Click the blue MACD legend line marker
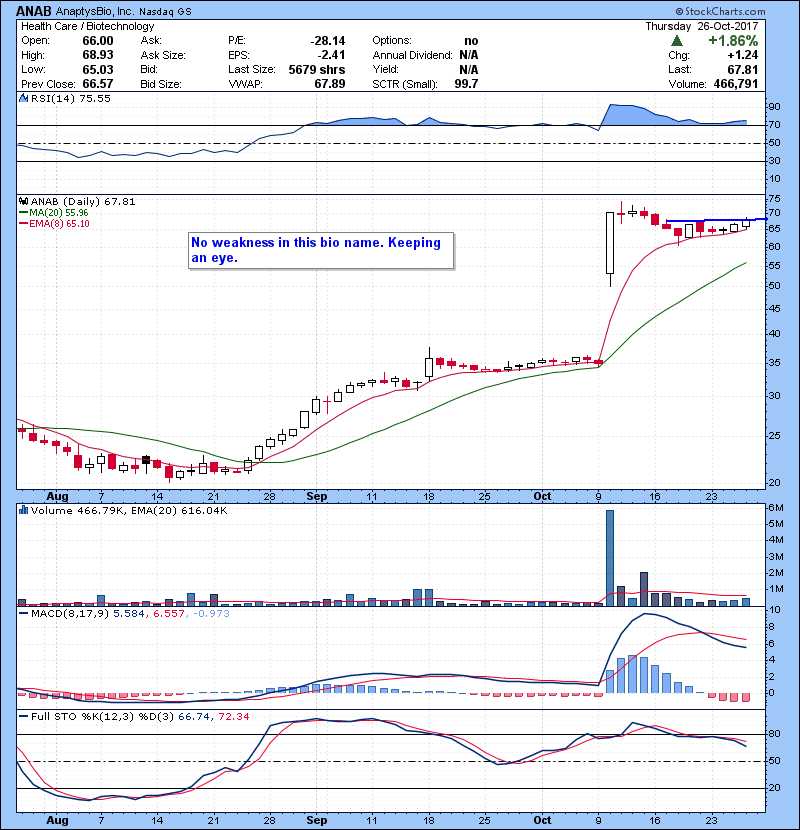800x830 pixels. tap(23, 614)
